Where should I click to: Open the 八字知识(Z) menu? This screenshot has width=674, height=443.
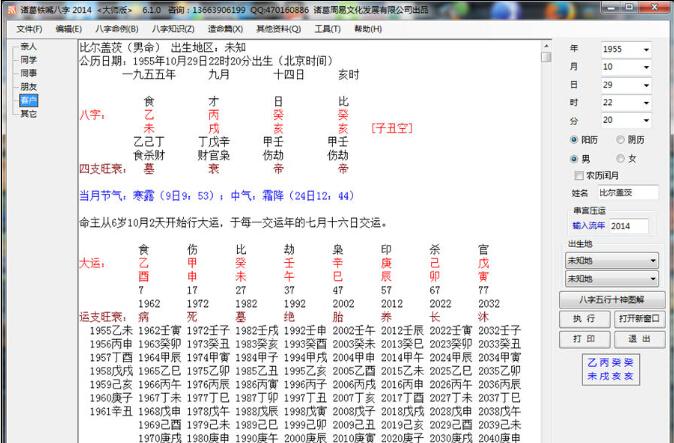point(173,29)
